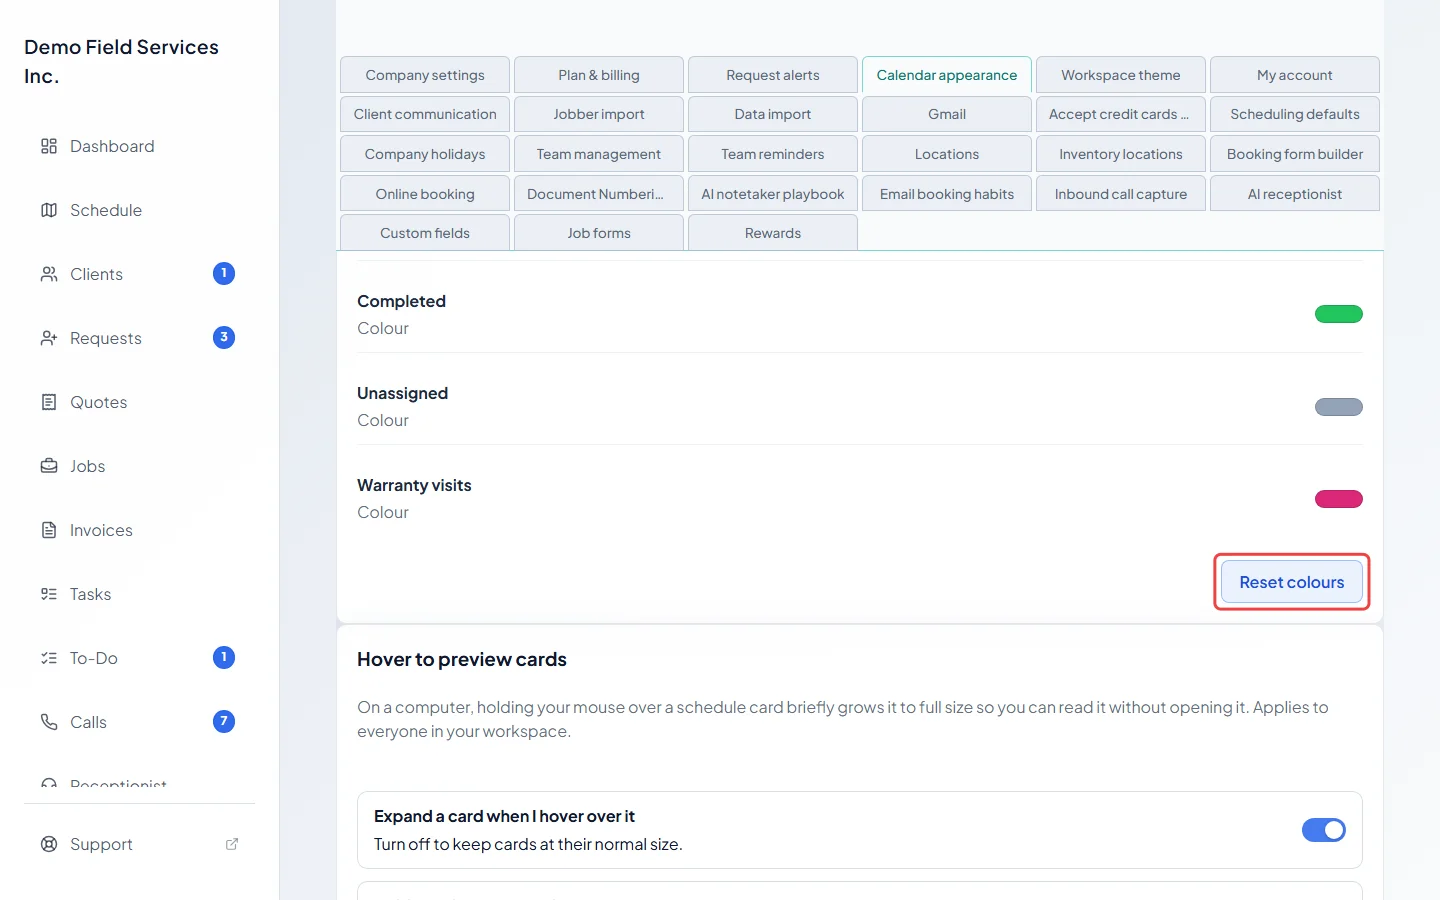Switch to the Gmail tab
Image resolution: width=1440 pixels, height=900 pixels.
click(947, 114)
